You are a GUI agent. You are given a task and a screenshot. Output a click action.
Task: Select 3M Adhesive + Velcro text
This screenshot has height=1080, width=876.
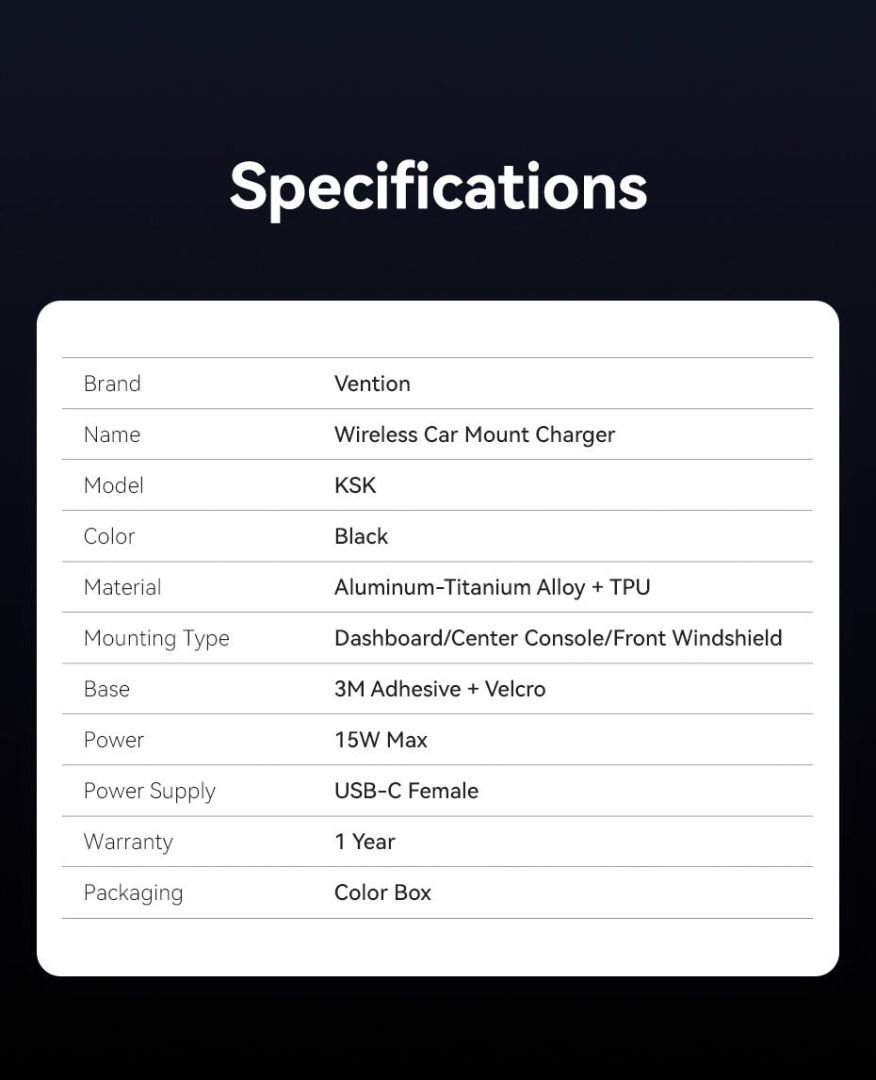[x=440, y=690]
